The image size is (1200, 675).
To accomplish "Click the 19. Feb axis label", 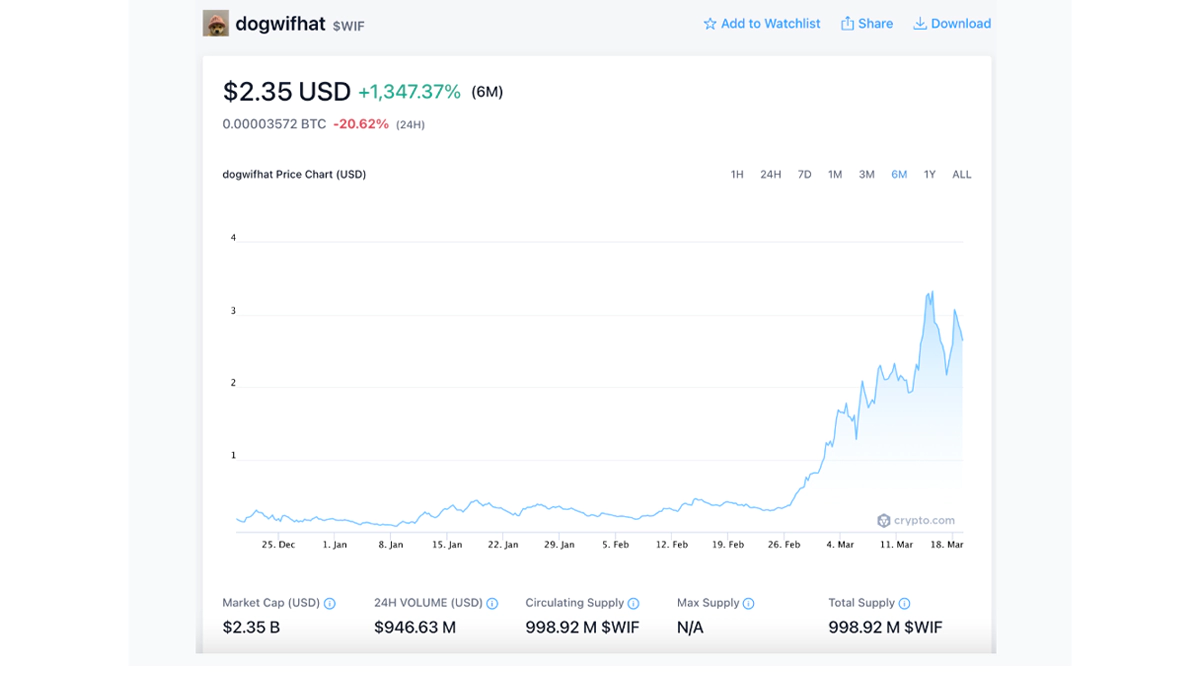I will [x=728, y=545].
